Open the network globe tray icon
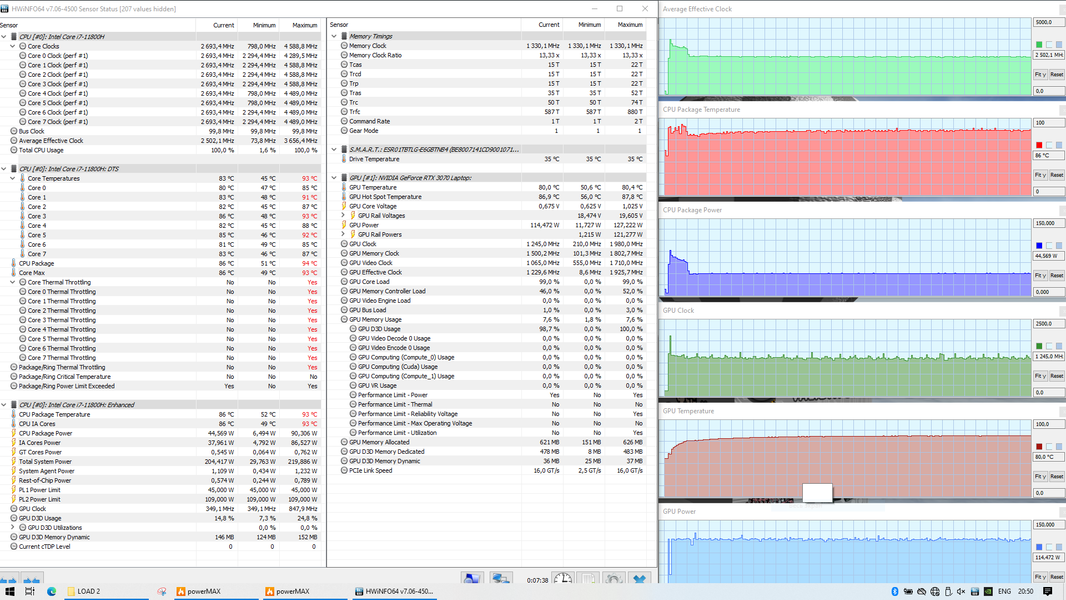This screenshot has height=600, width=1066. [935, 592]
